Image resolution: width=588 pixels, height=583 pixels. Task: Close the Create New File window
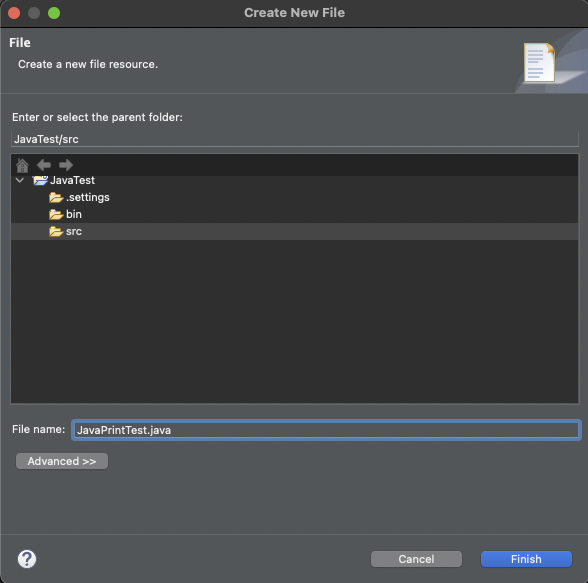(x=14, y=13)
